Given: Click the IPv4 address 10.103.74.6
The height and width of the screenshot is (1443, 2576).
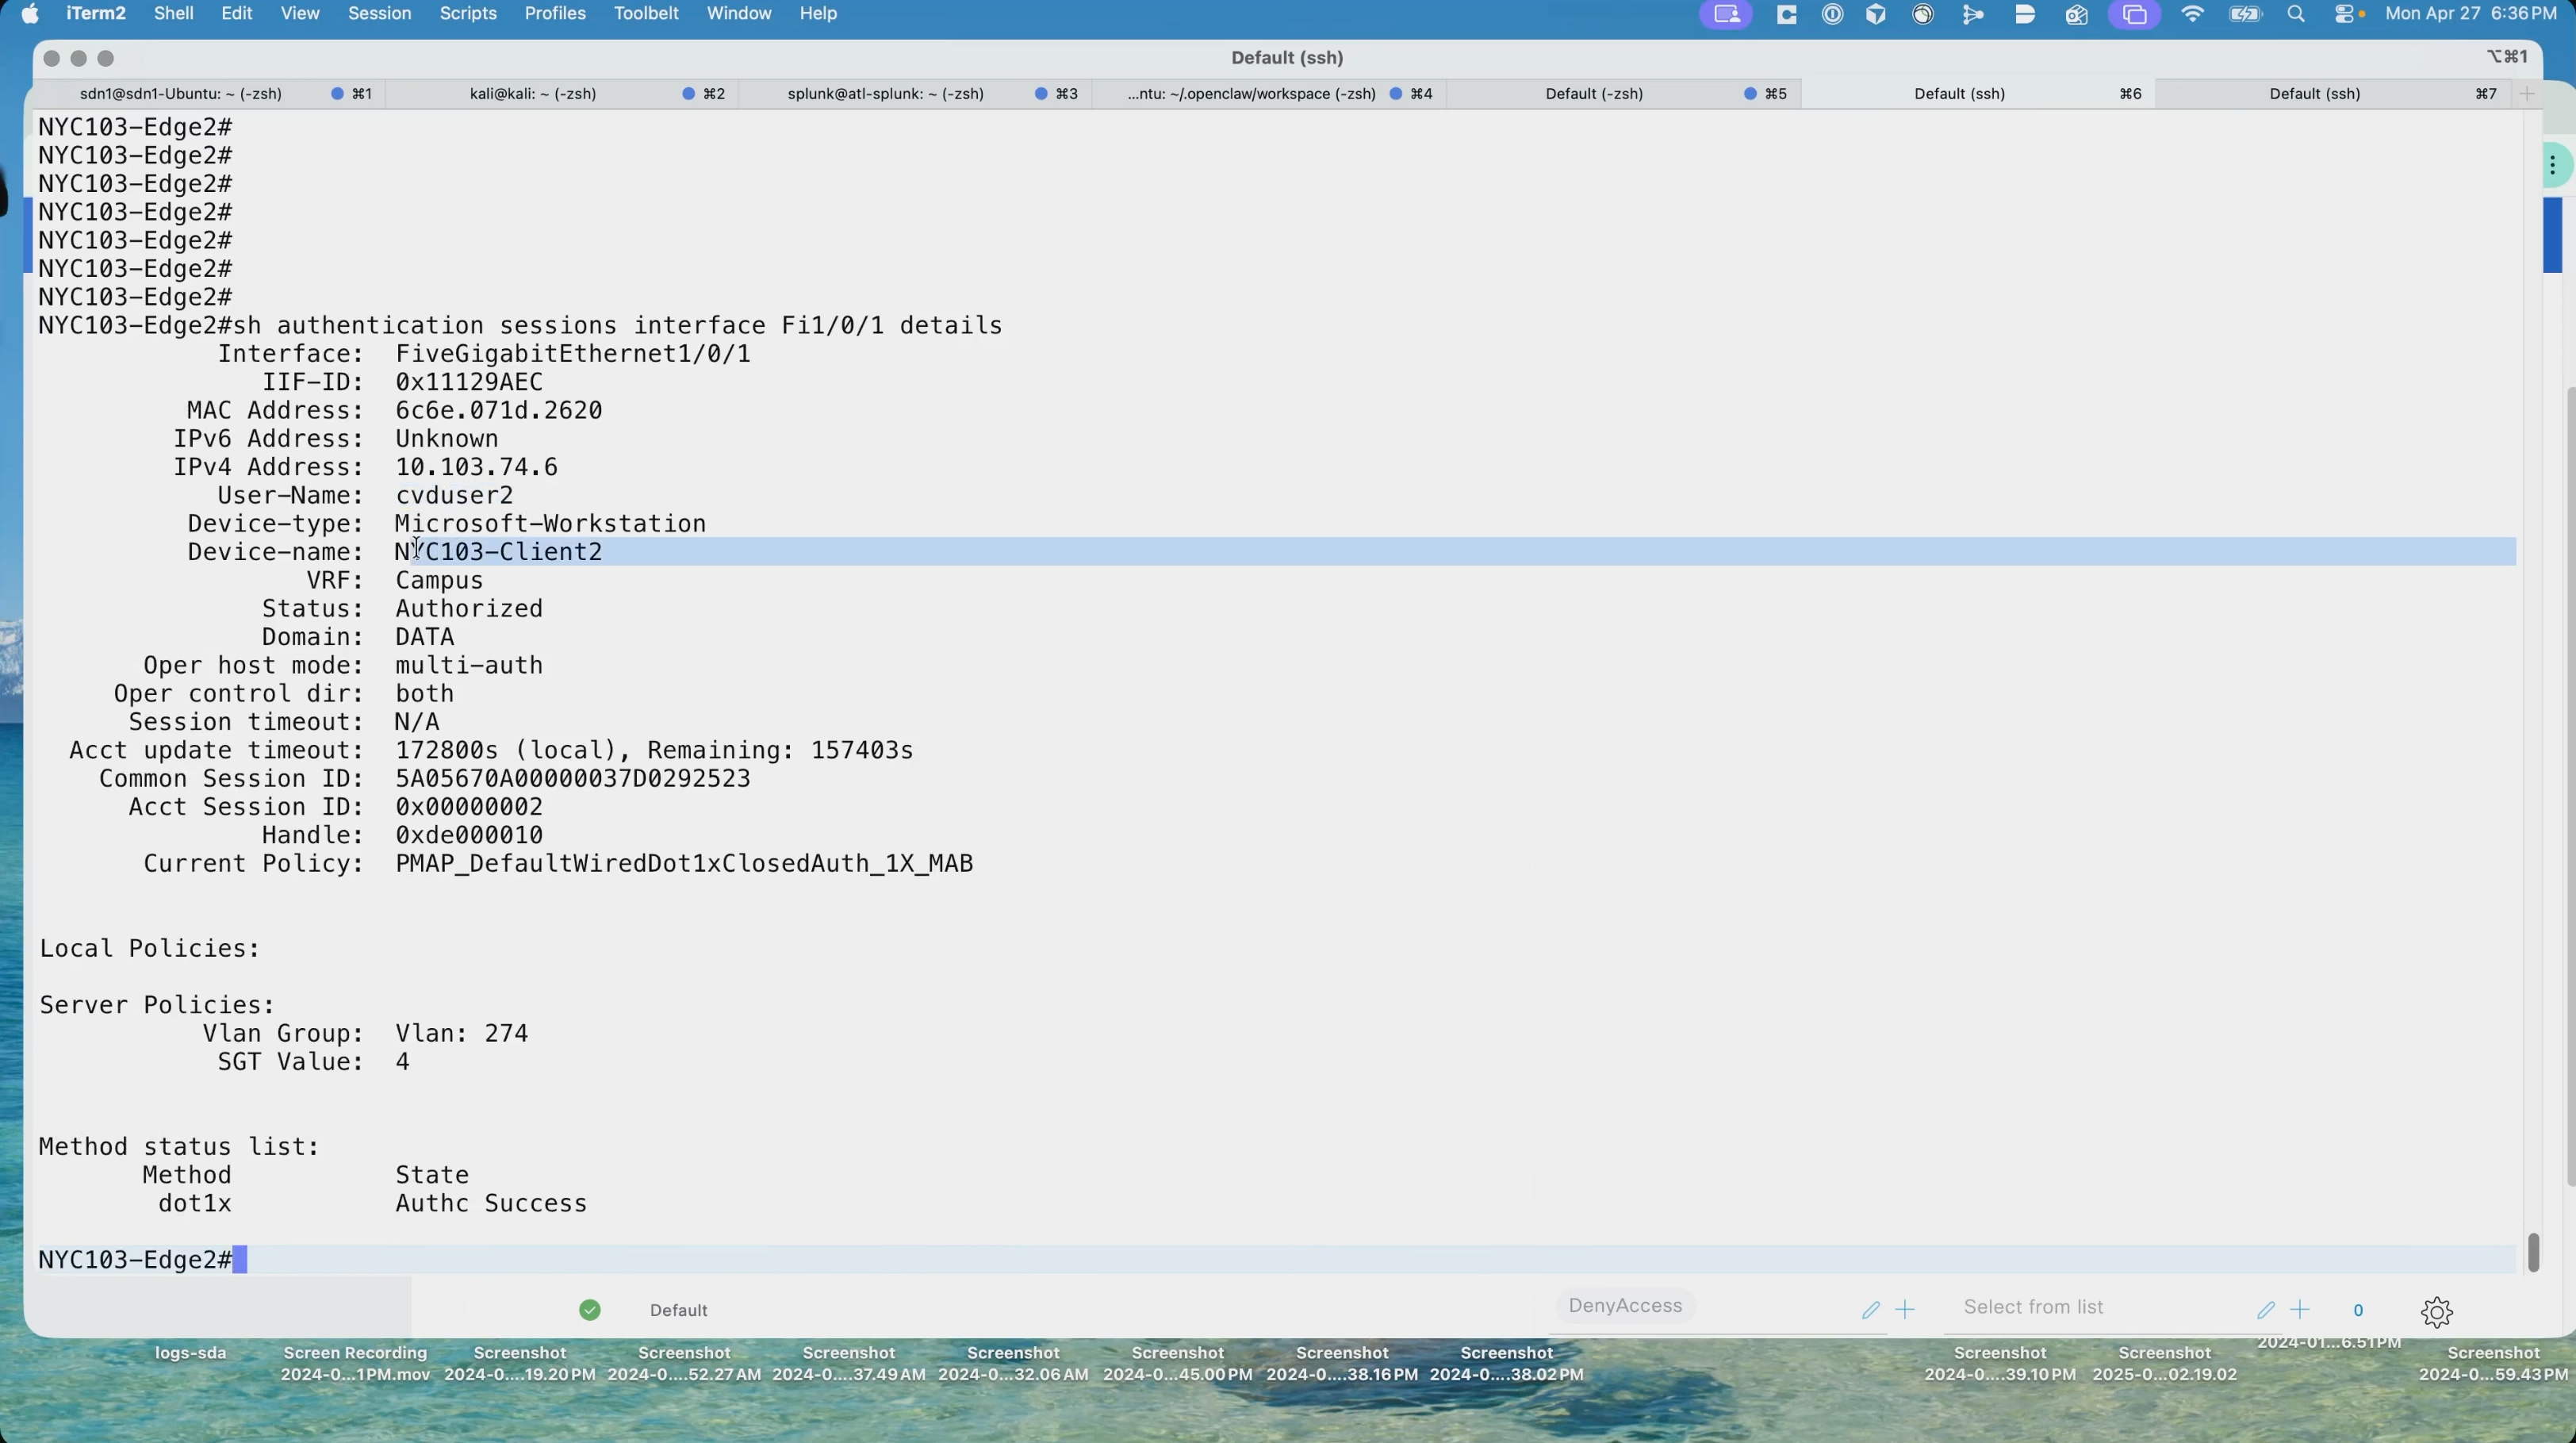Looking at the screenshot, I should tap(476, 467).
